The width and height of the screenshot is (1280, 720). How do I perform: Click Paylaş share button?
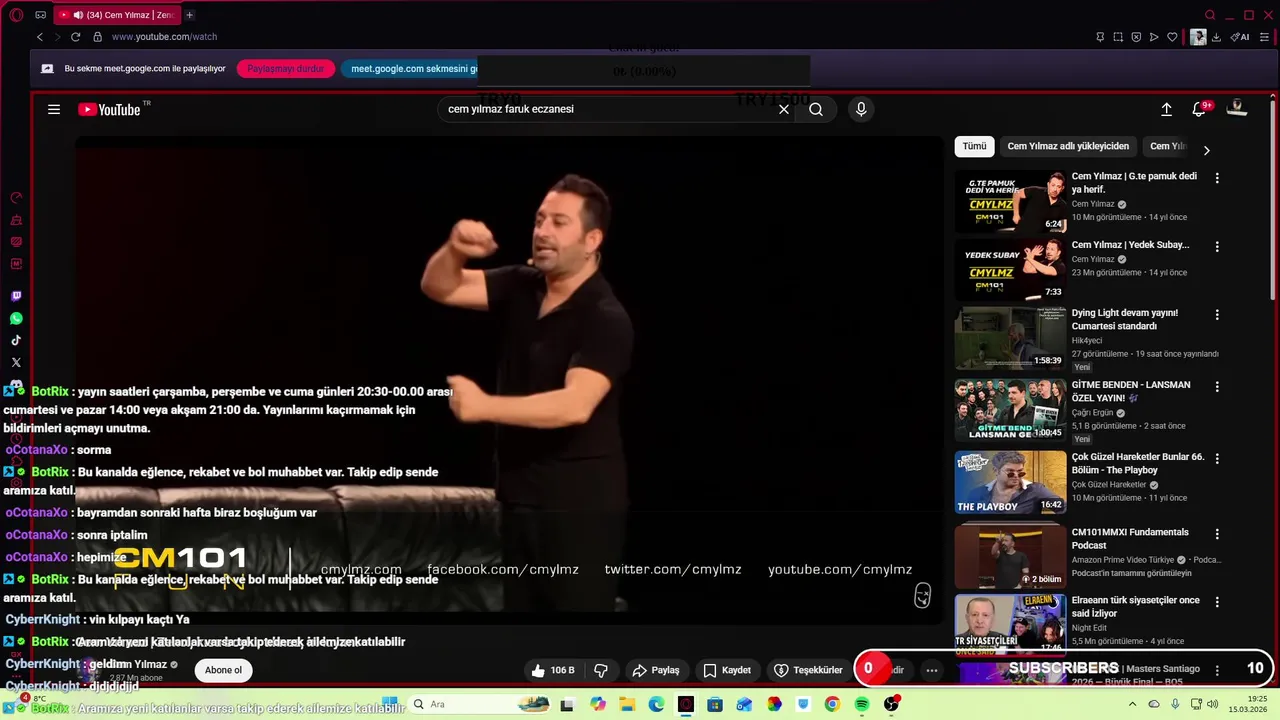[656, 670]
